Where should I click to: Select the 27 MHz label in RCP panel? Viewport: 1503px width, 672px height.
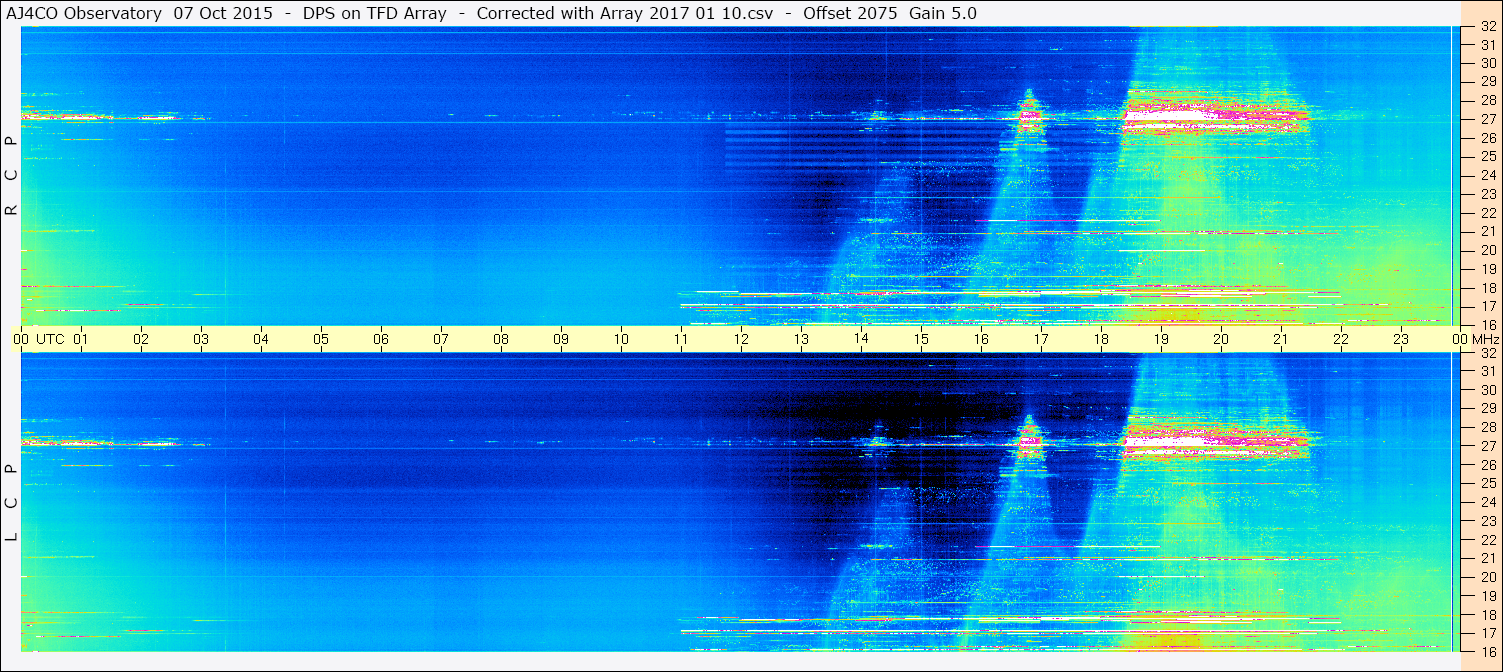click(1487, 119)
